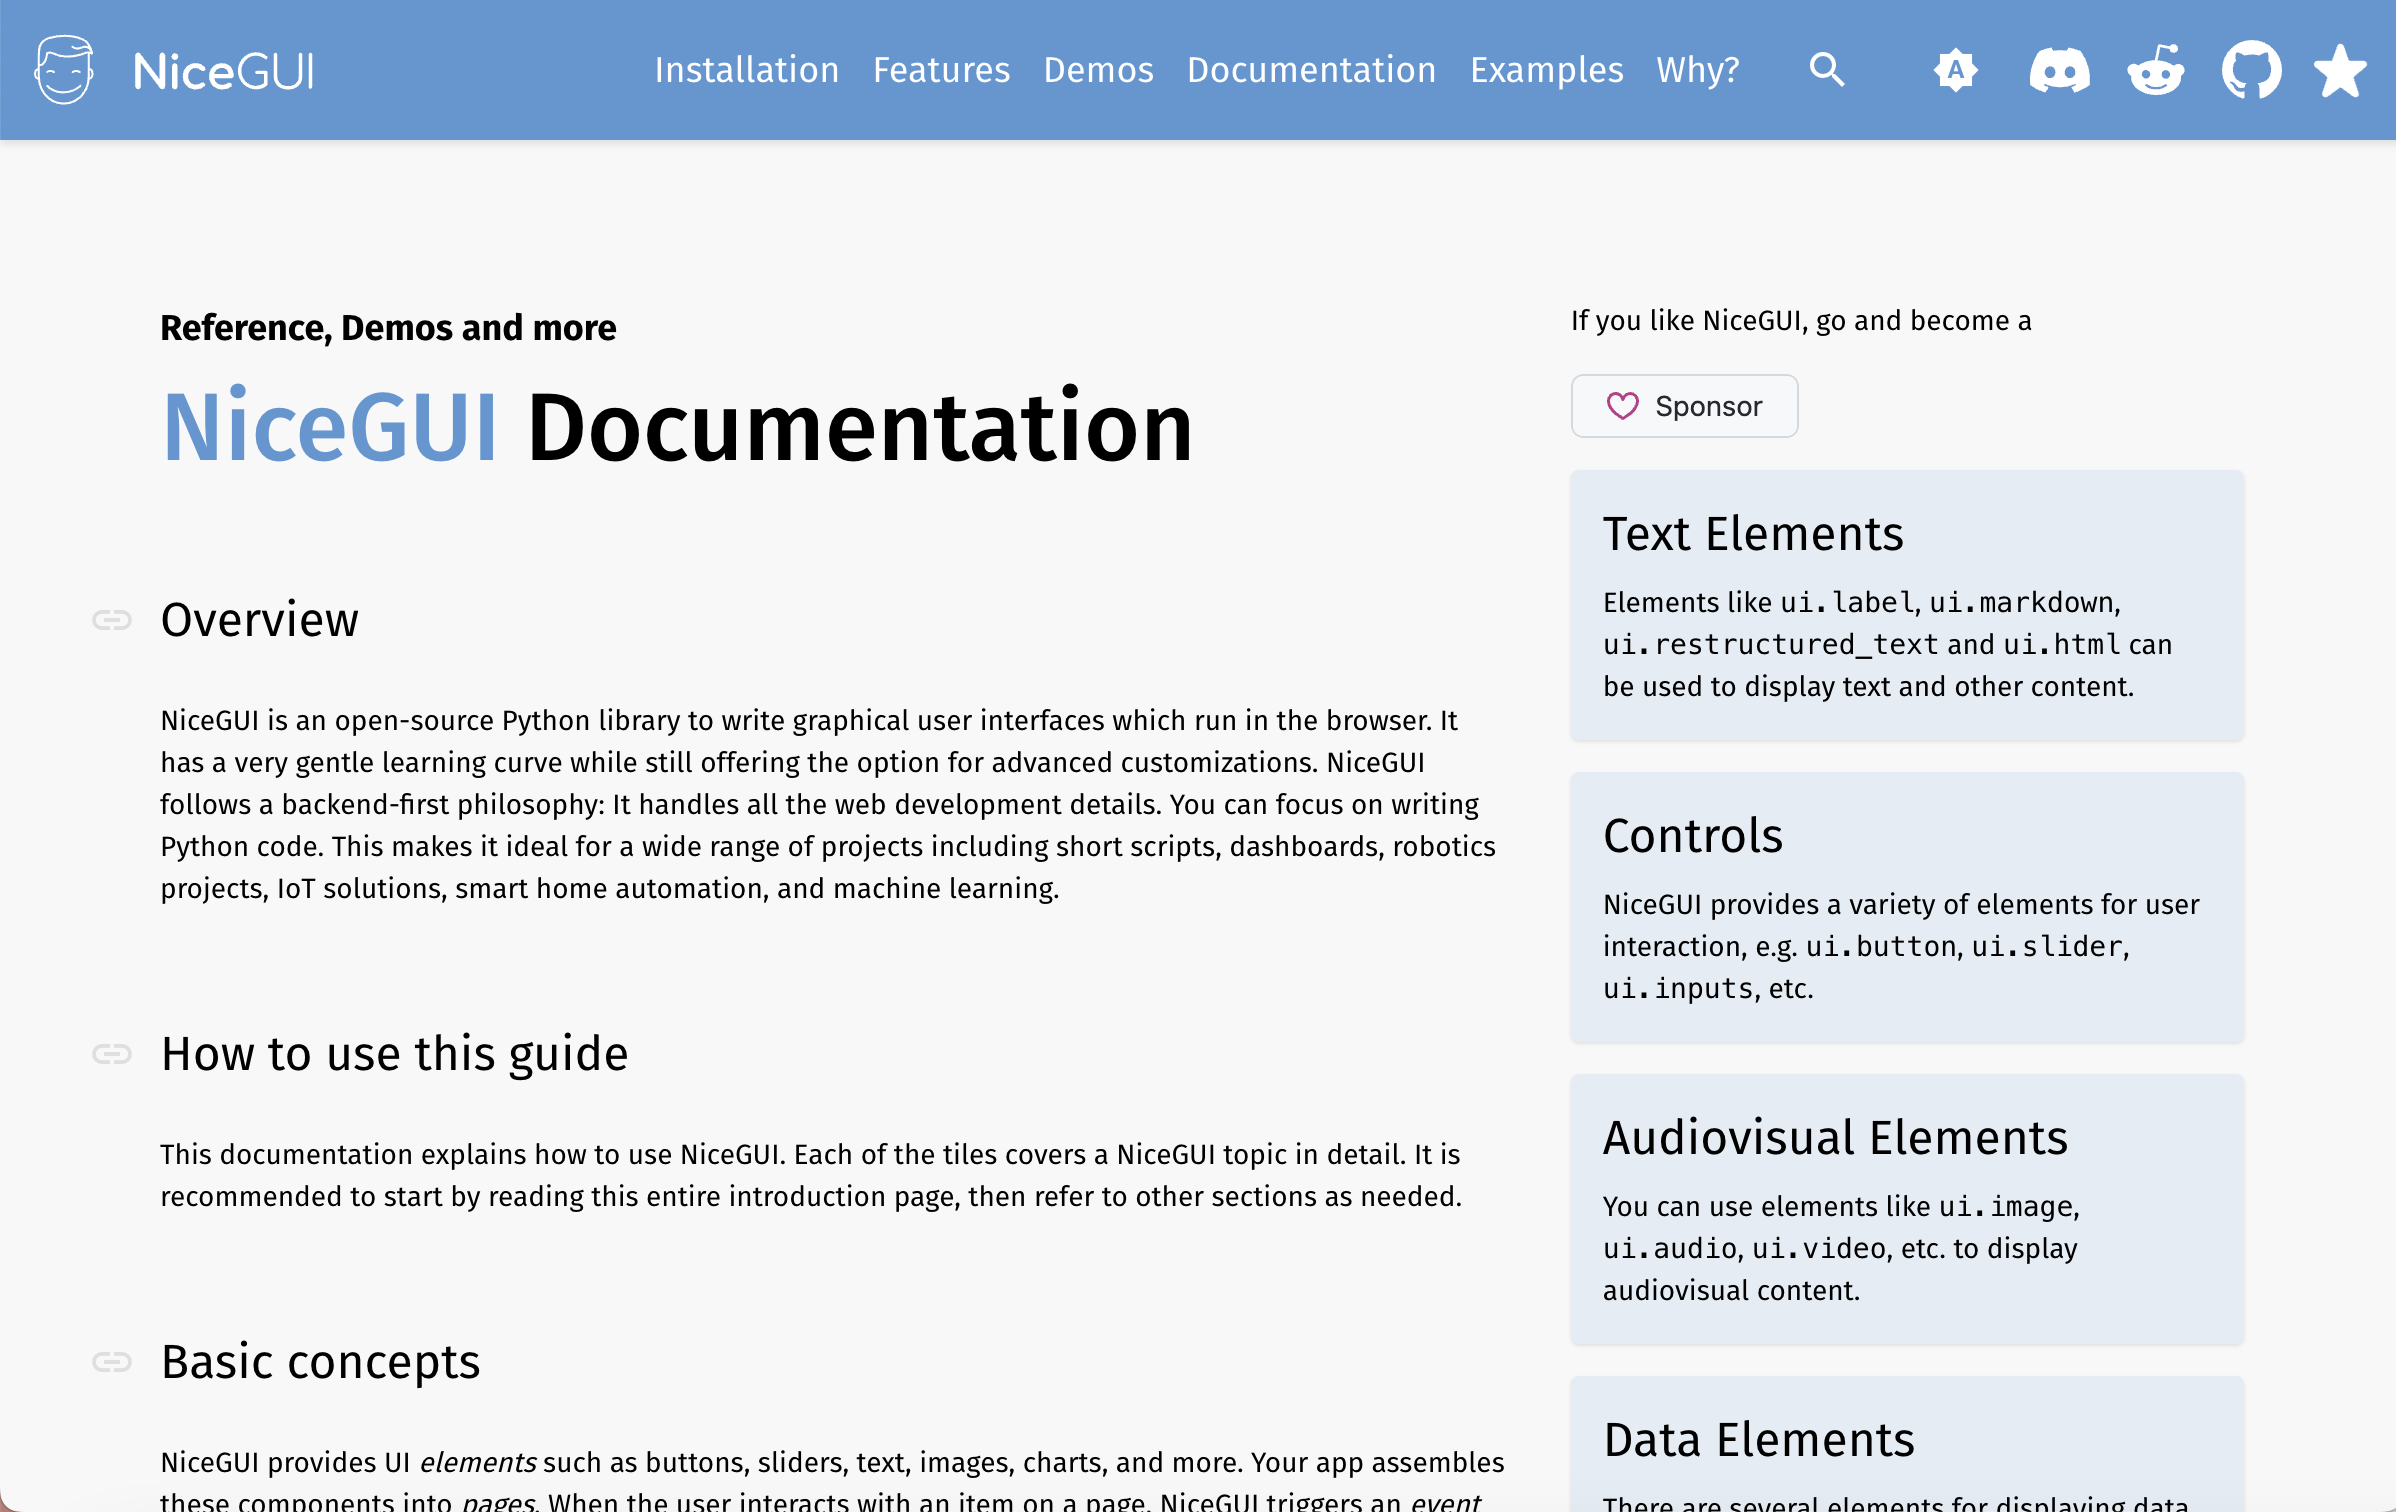Click the Overview section heading

point(259,620)
